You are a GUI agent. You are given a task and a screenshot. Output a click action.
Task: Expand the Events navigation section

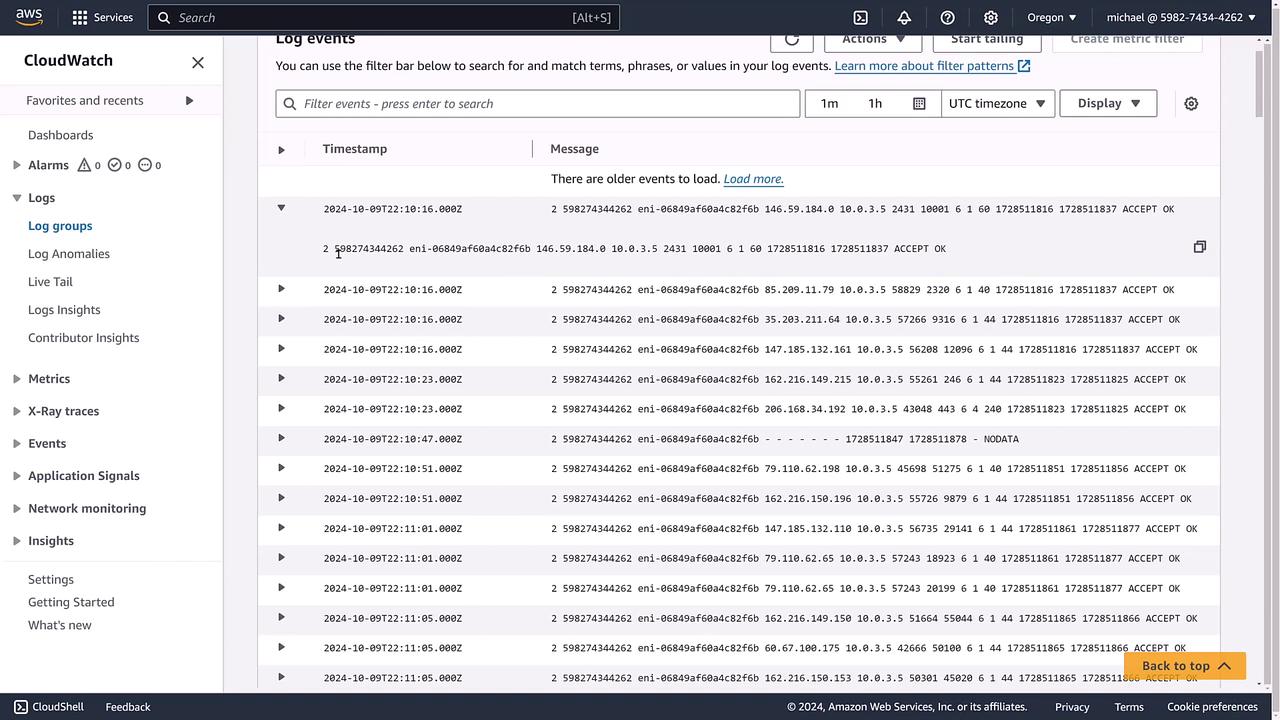click(16, 444)
